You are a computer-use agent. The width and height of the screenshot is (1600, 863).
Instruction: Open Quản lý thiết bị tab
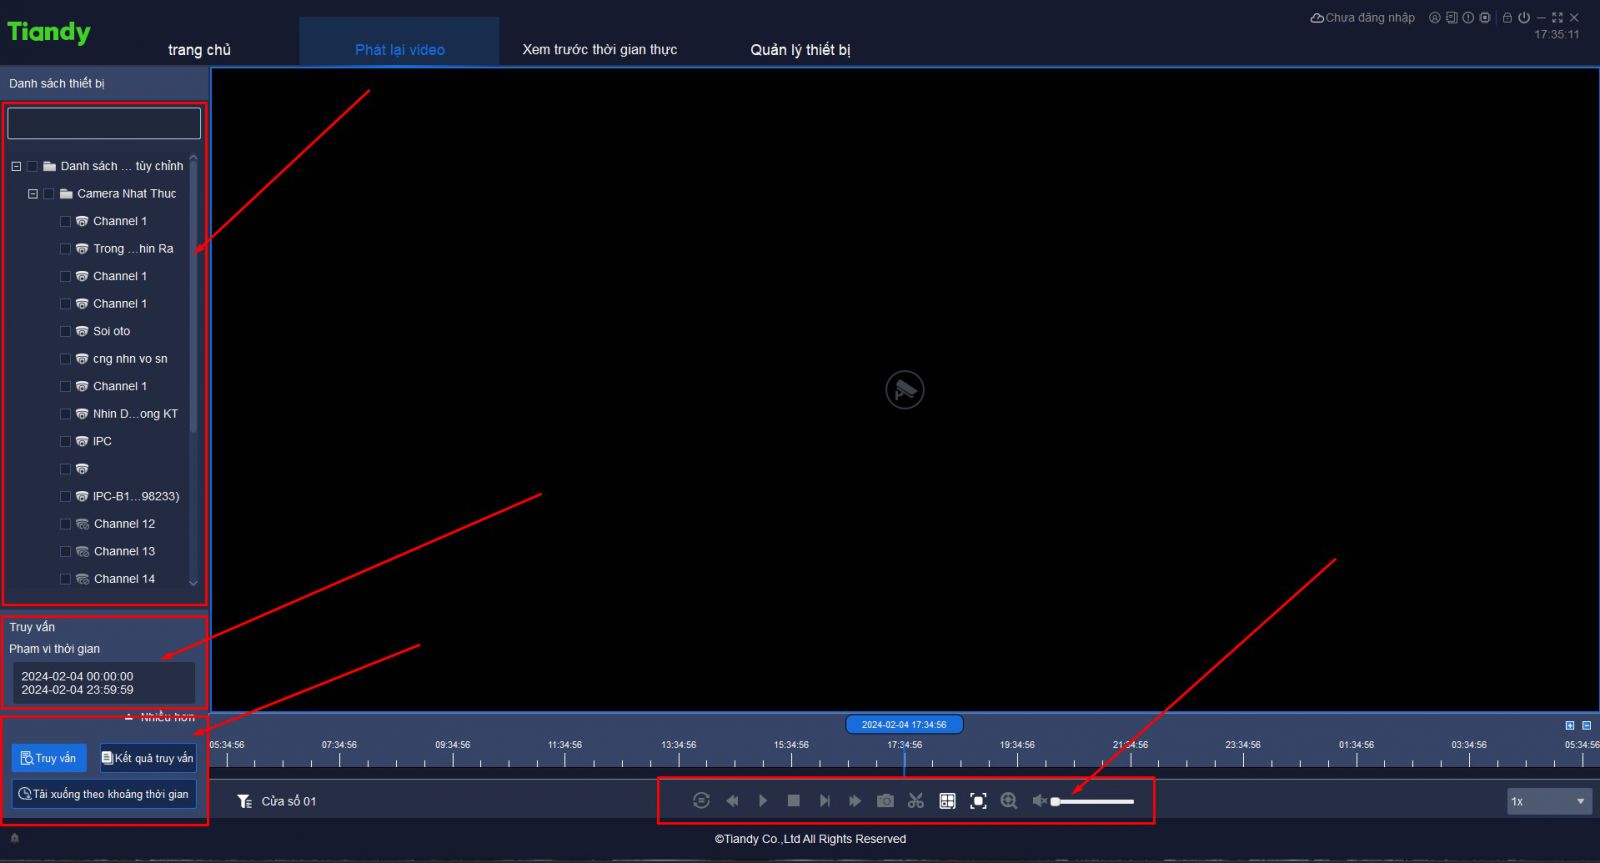[800, 49]
